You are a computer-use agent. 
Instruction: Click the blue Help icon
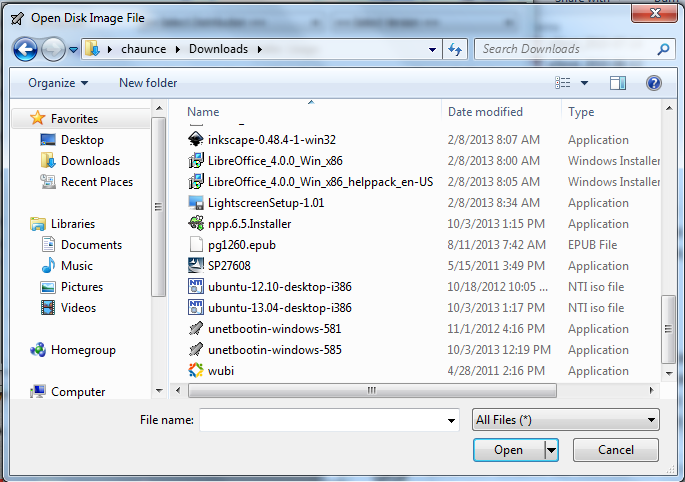pyautogui.click(x=654, y=83)
